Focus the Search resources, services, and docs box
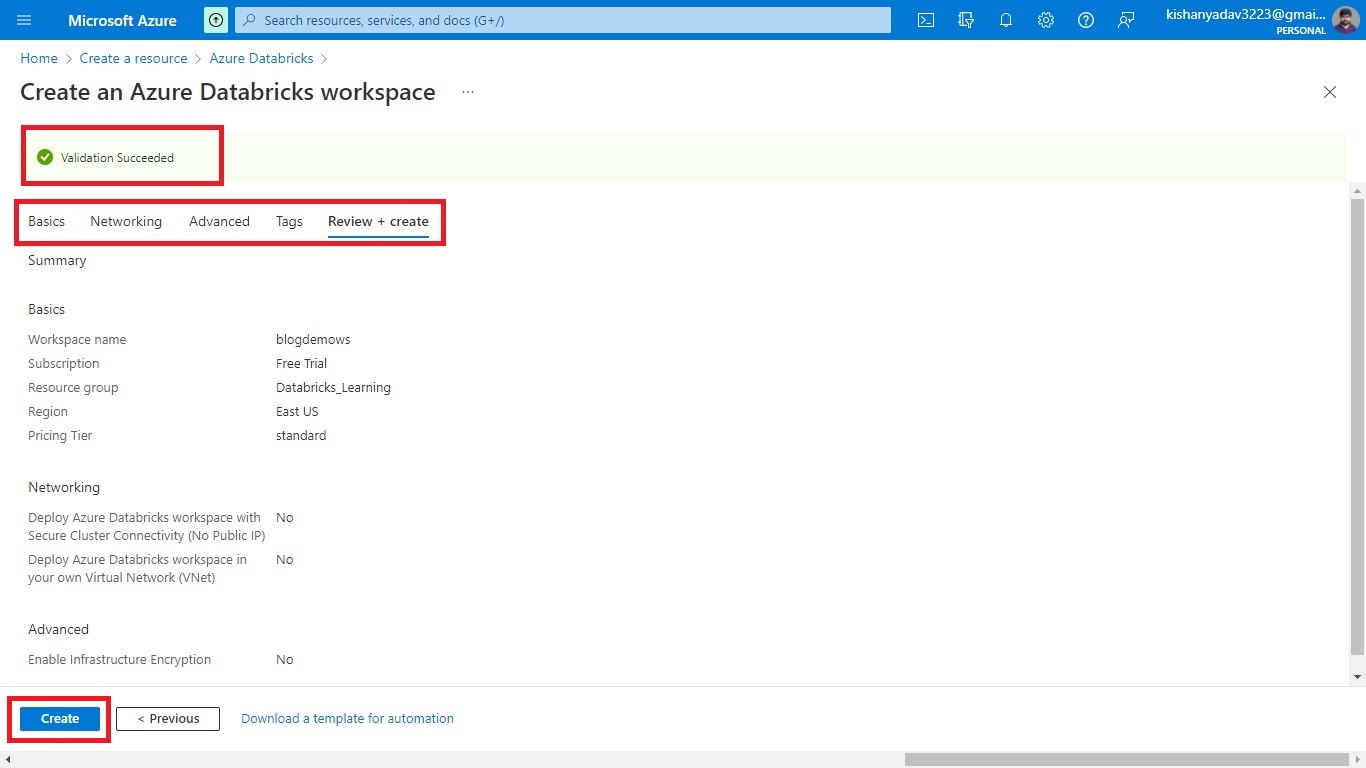Viewport: 1366px width, 768px height. coord(562,20)
